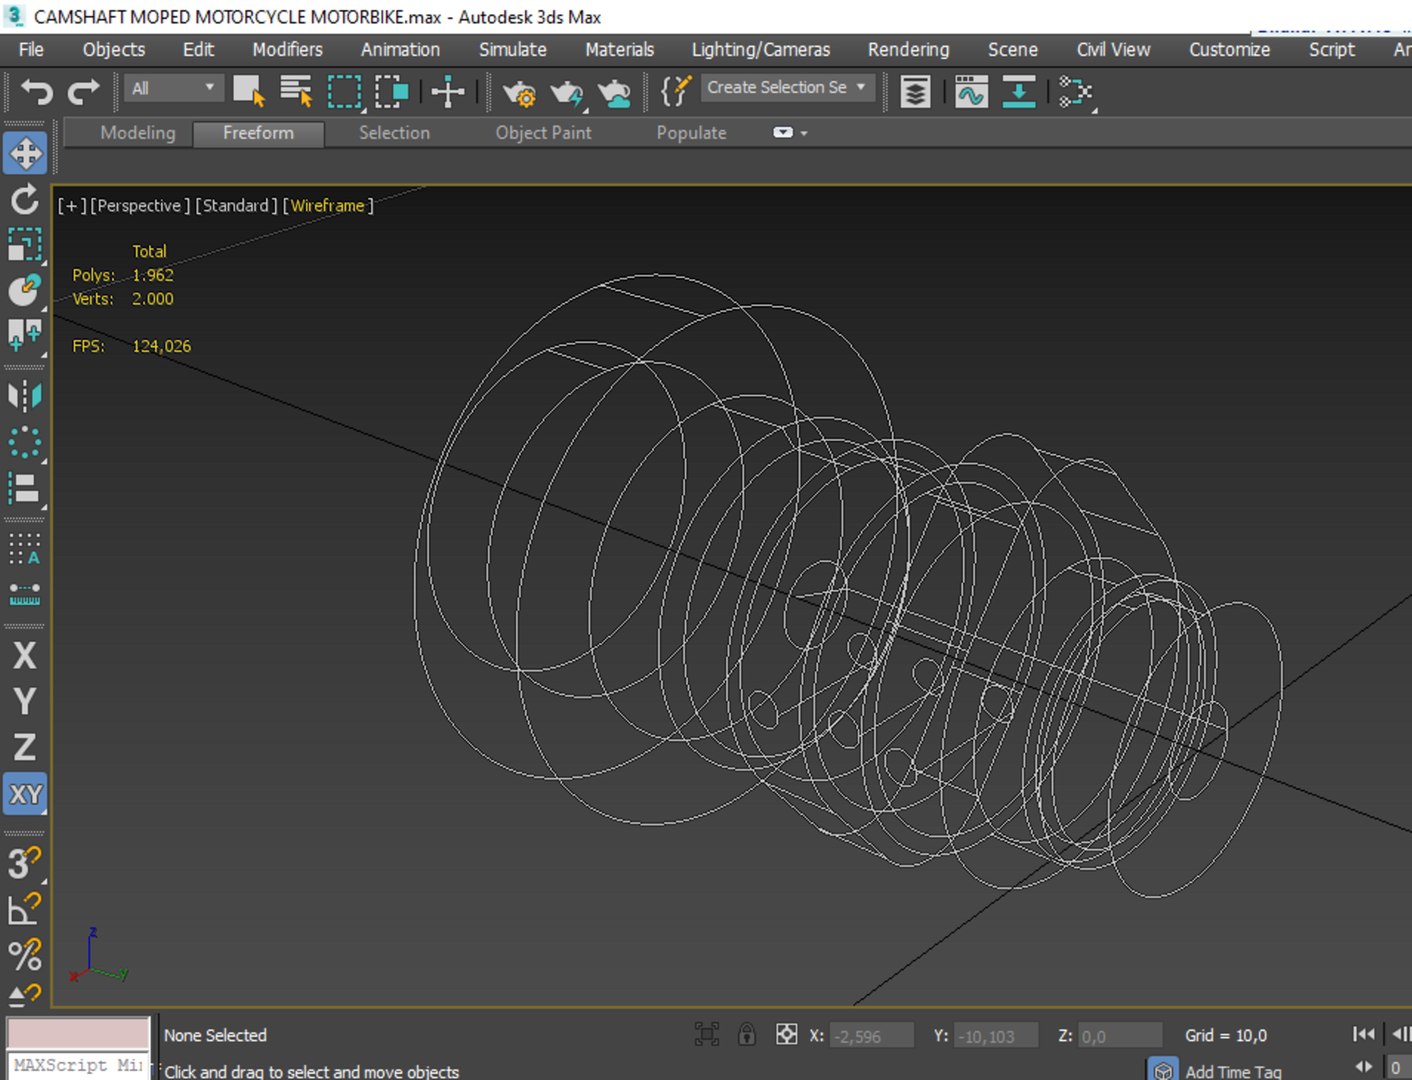Toggle Isolate Selection icon
1412x1080 pixels.
click(707, 1035)
